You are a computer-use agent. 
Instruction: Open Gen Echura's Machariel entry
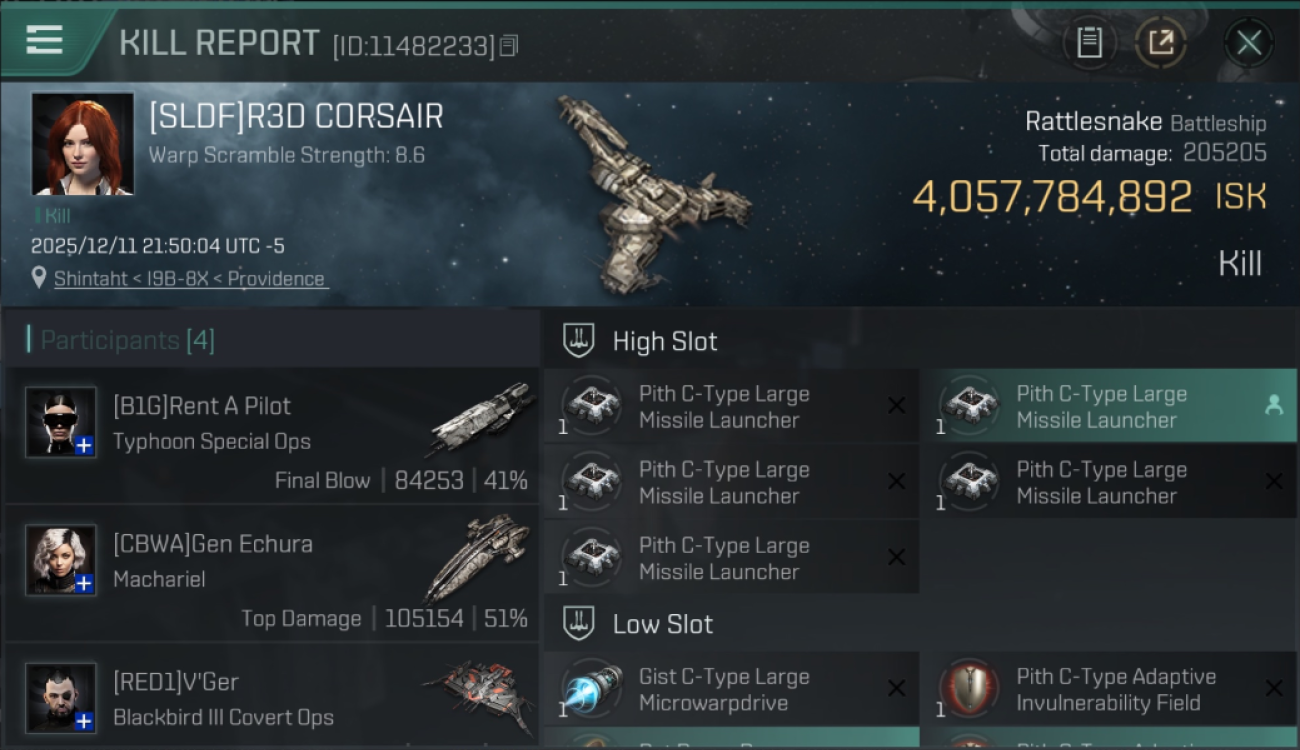tap(272, 572)
